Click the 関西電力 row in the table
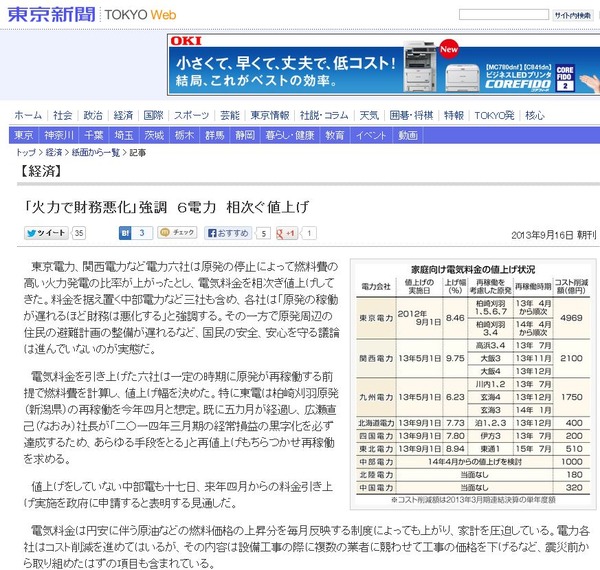The height and width of the screenshot is (570, 600). (x=473, y=358)
